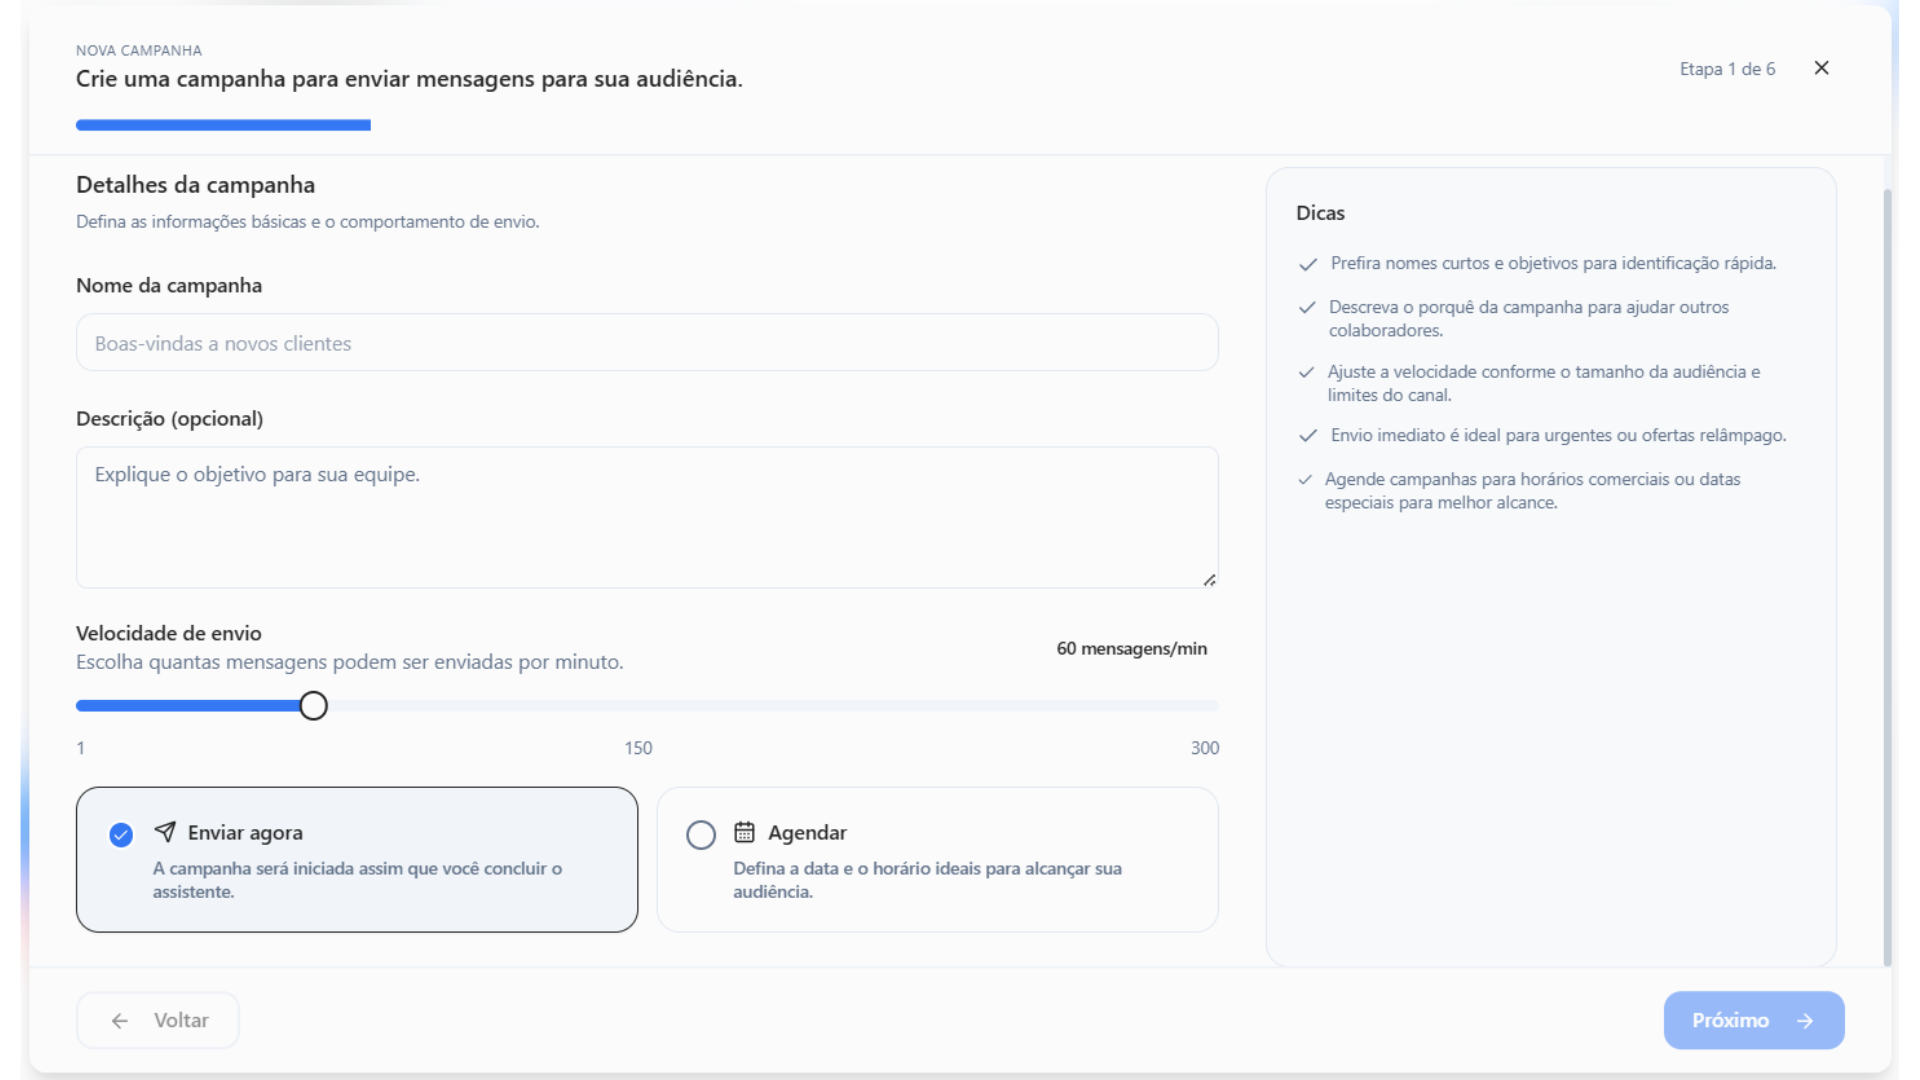Close the Nova Campanha dialog with X
The height and width of the screenshot is (1080, 1920).
tap(1821, 68)
